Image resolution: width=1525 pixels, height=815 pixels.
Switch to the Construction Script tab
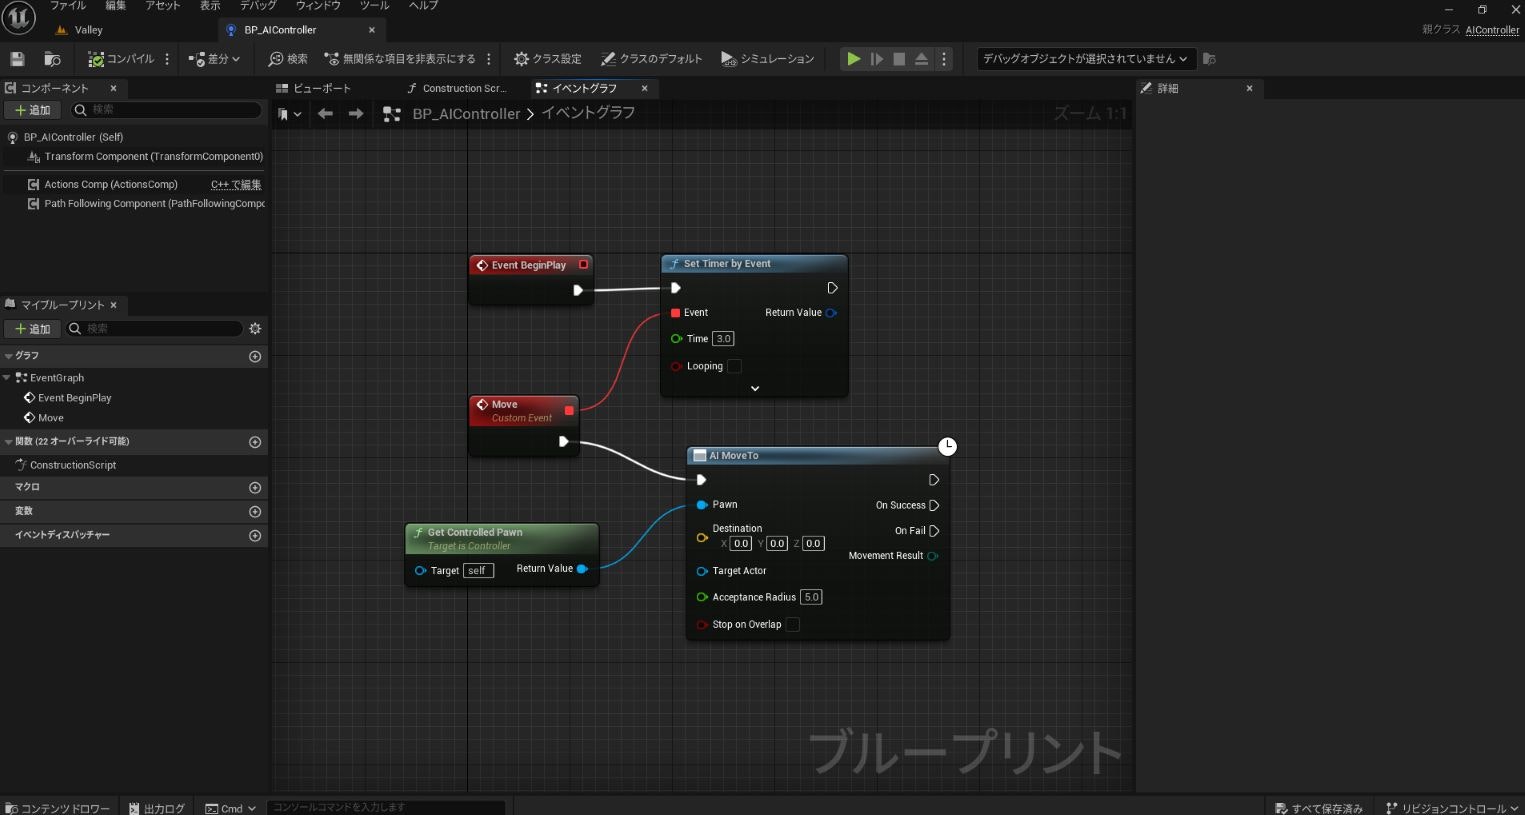coord(457,88)
